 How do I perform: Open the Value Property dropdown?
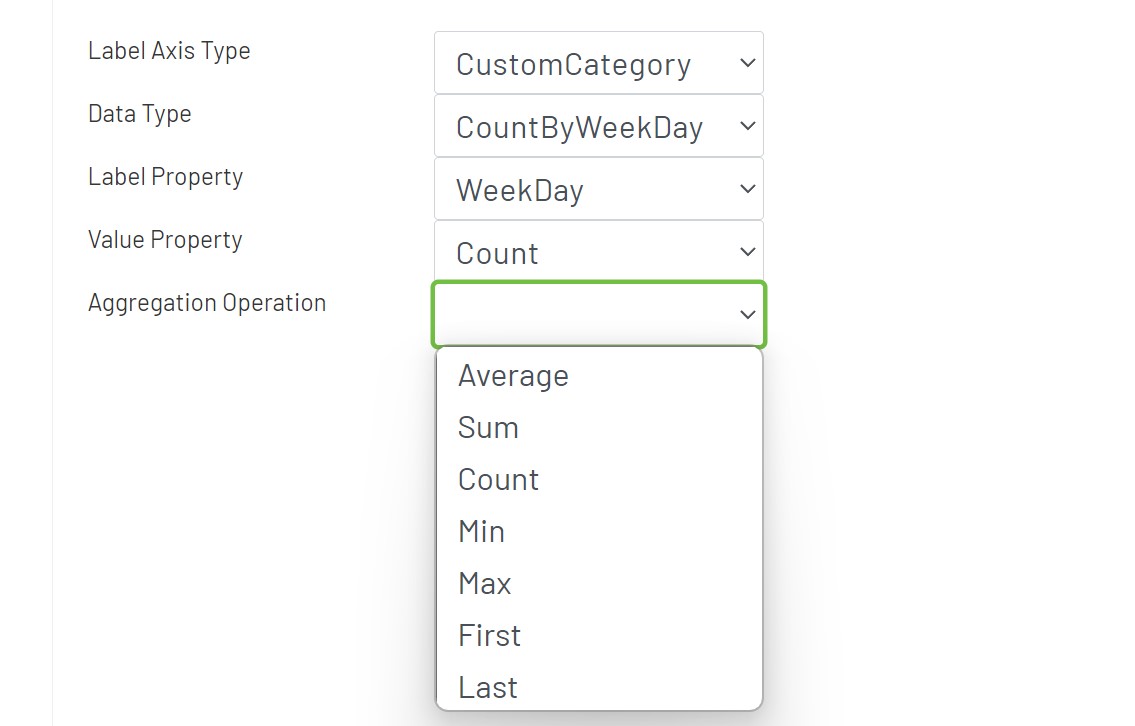[x=598, y=252]
